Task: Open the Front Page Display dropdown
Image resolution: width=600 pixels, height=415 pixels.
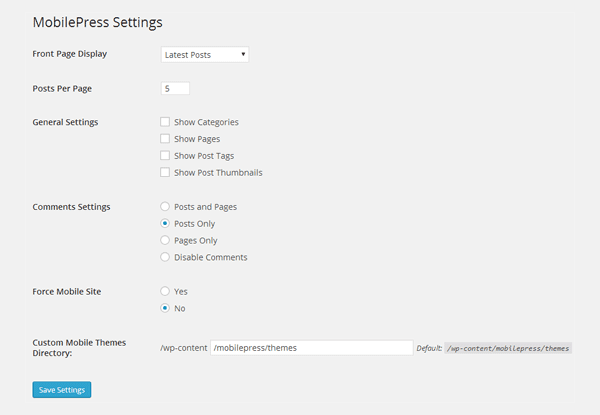Action: (205, 55)
